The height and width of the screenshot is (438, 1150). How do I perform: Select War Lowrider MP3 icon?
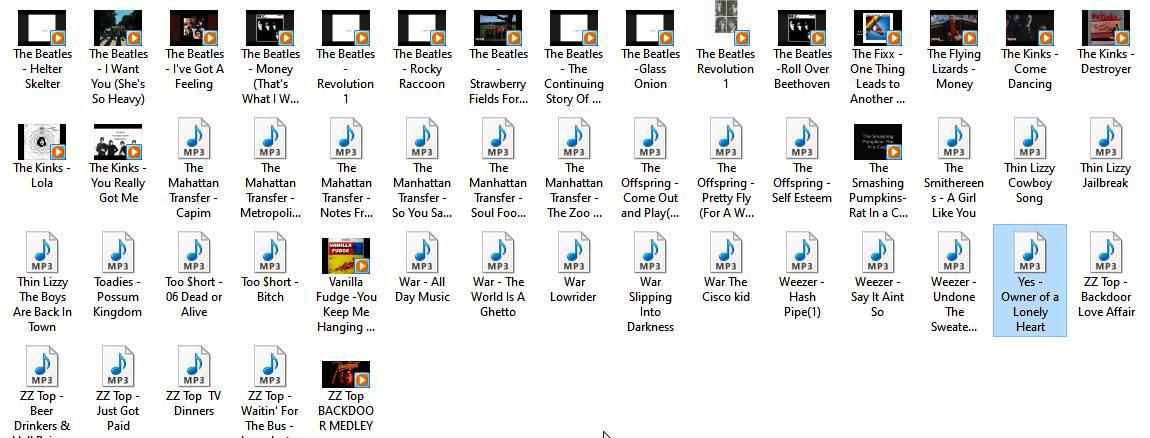click(574, 253)
